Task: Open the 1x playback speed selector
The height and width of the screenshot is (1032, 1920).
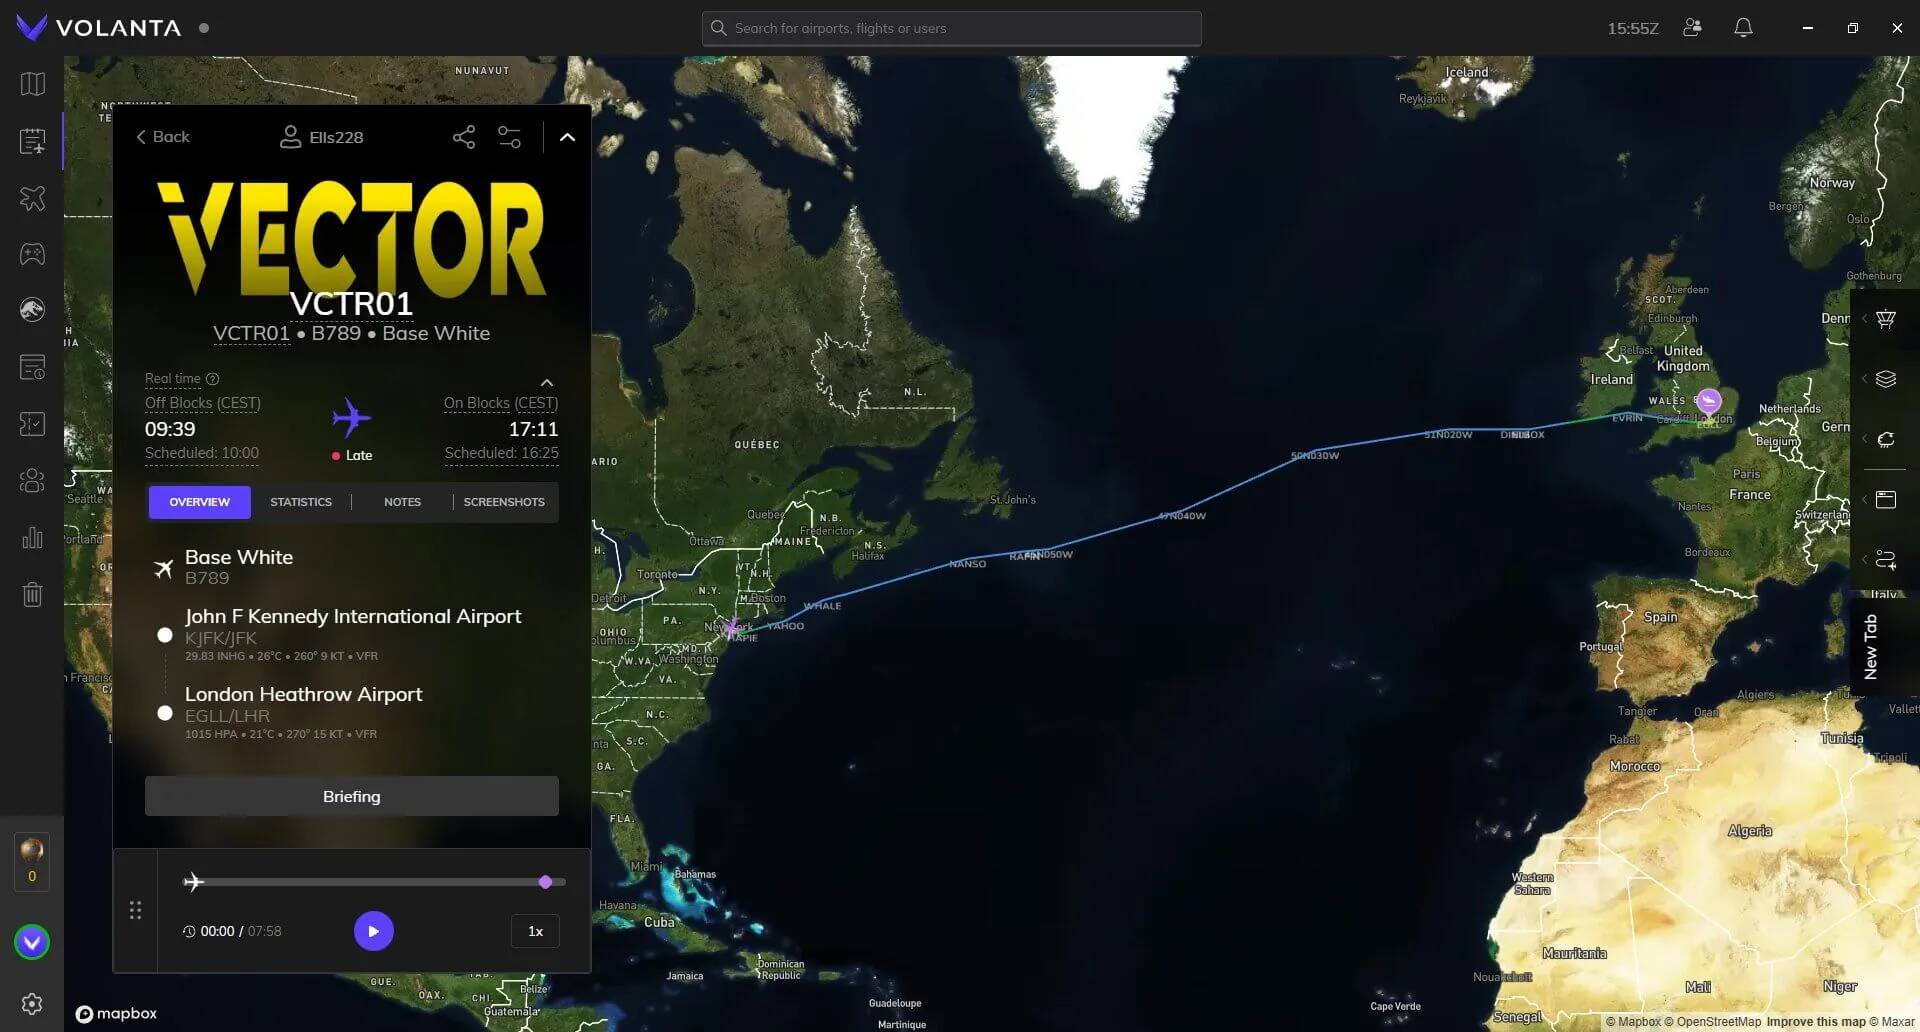Action: point(535,931)
